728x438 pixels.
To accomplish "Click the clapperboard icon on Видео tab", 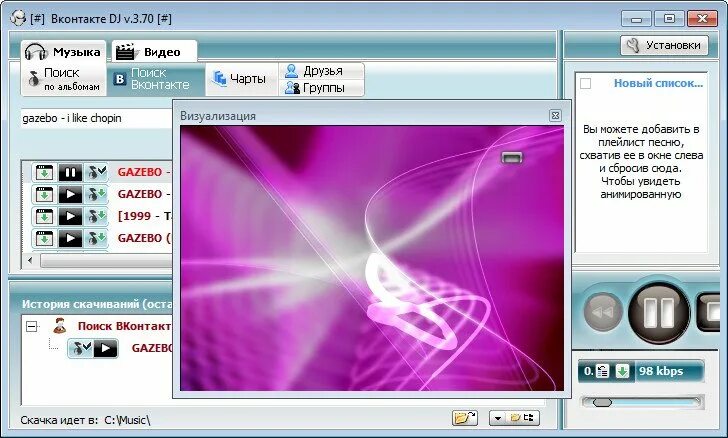I will (126, 52).
